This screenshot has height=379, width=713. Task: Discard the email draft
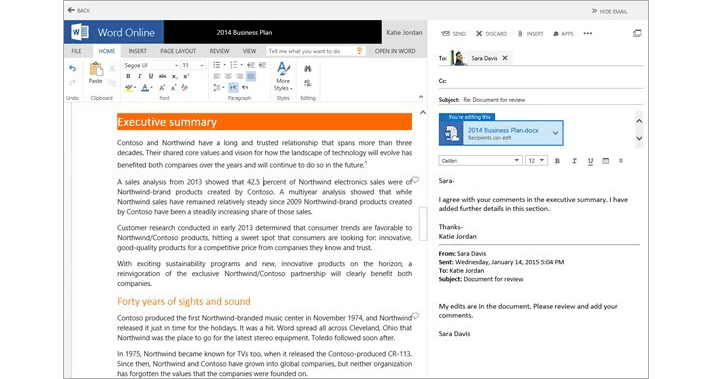[x=492, y=34]
